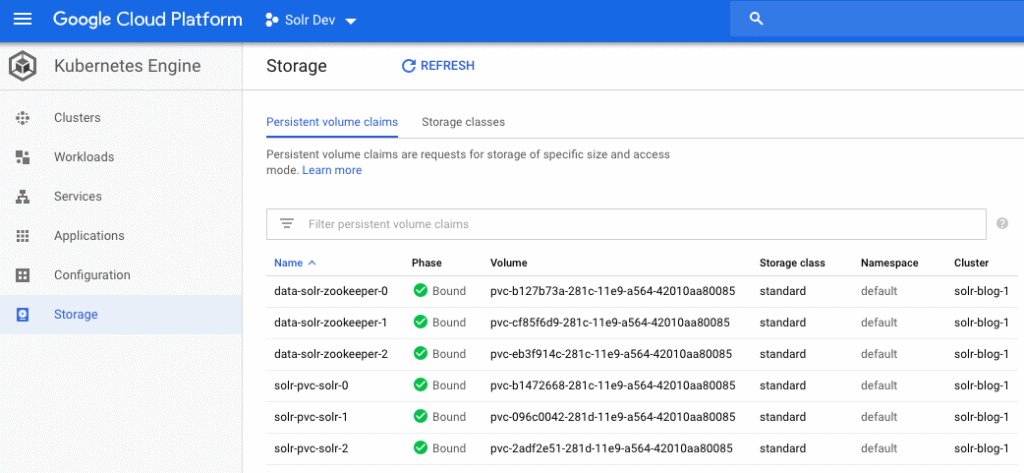
Task: Click volume pvc-096c0042-281d-11e9-a564-42010aa80085
Action: click(613, 417)
